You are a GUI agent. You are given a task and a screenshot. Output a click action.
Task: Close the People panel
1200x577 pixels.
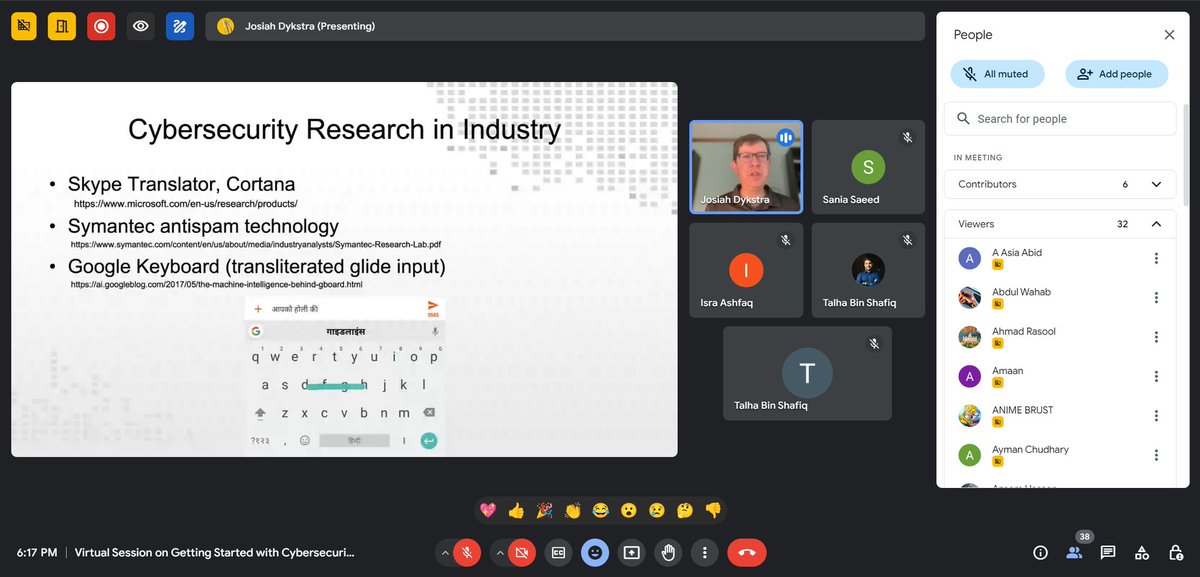1169,34
